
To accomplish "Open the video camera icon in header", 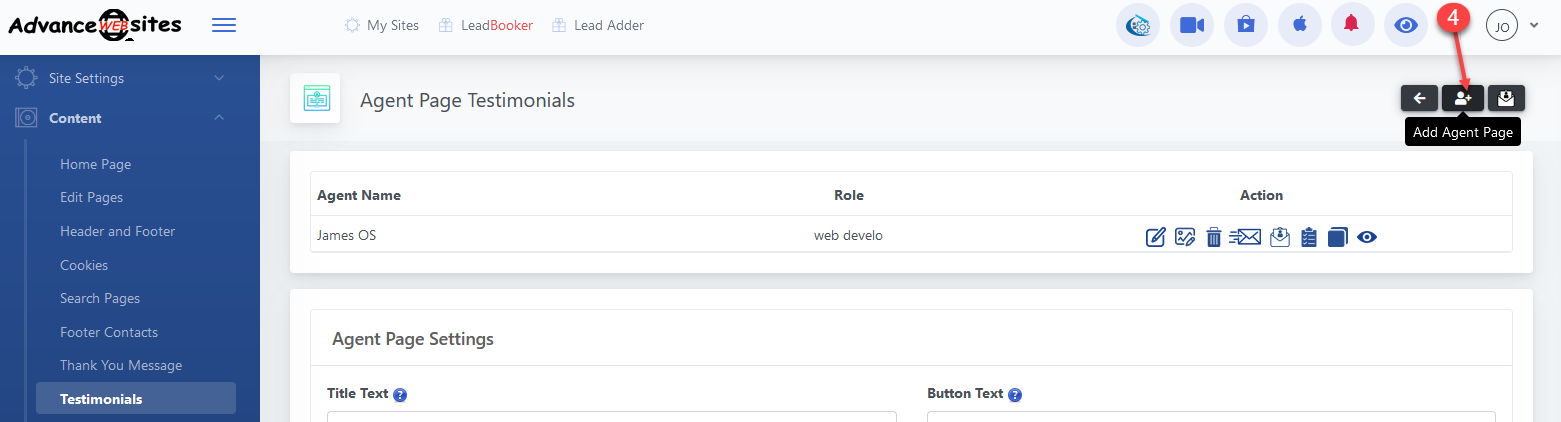I will click(1191, 26).
